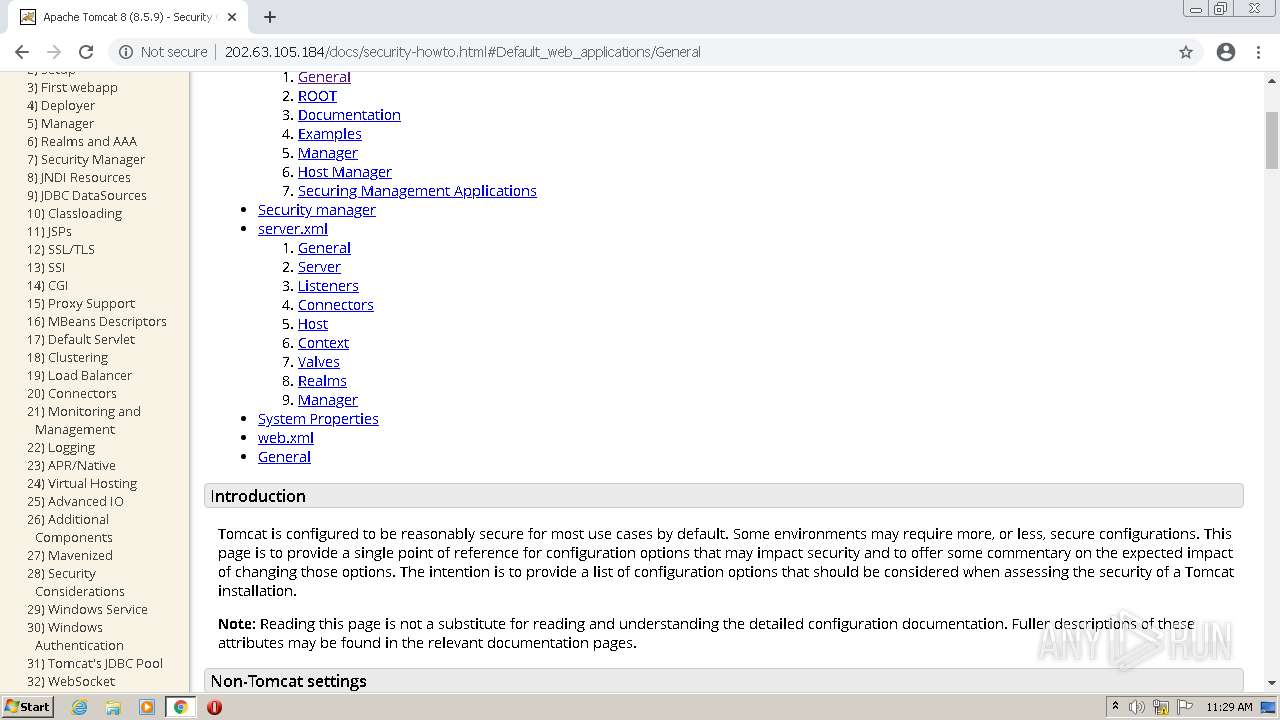Select the Chrome taskbar icon
The width and height of the screenshot is (1280, 720).
point(180,707)
